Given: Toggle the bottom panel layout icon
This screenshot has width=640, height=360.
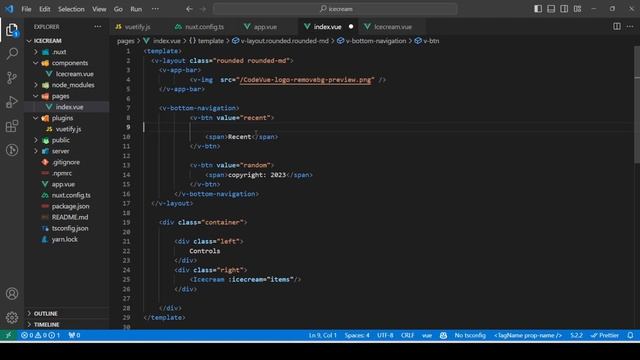Looking at the screenshot, I should point(551,9).
